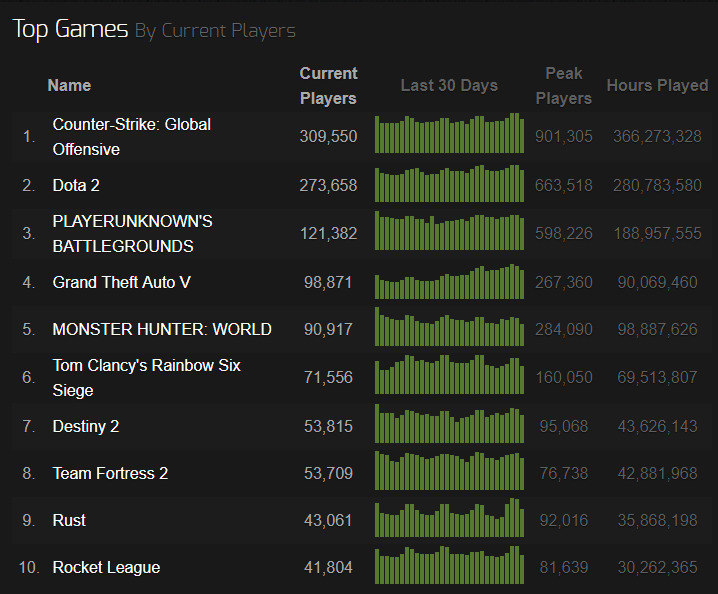Click peak players value 901,305

click(564, 136)
